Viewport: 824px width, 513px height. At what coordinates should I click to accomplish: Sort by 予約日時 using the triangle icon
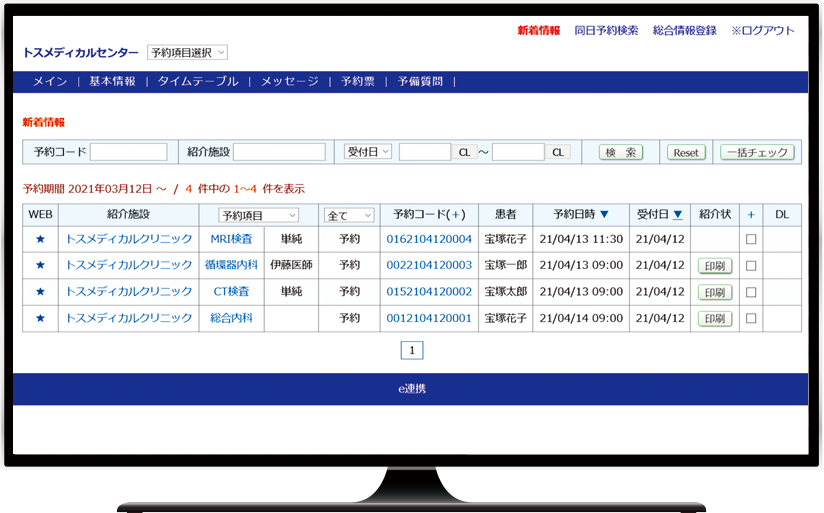(x=604, y=214)
